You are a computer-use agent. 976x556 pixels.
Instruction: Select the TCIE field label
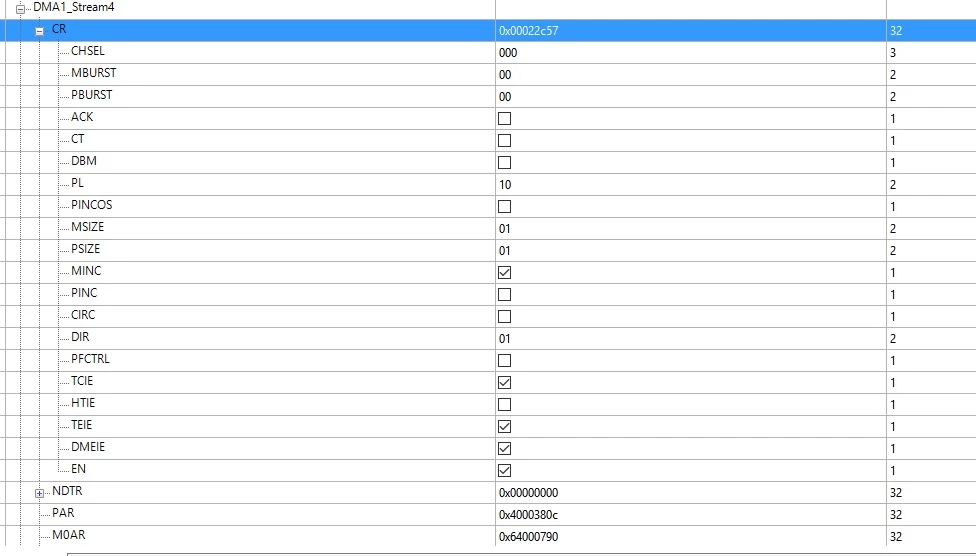[82, 381]
